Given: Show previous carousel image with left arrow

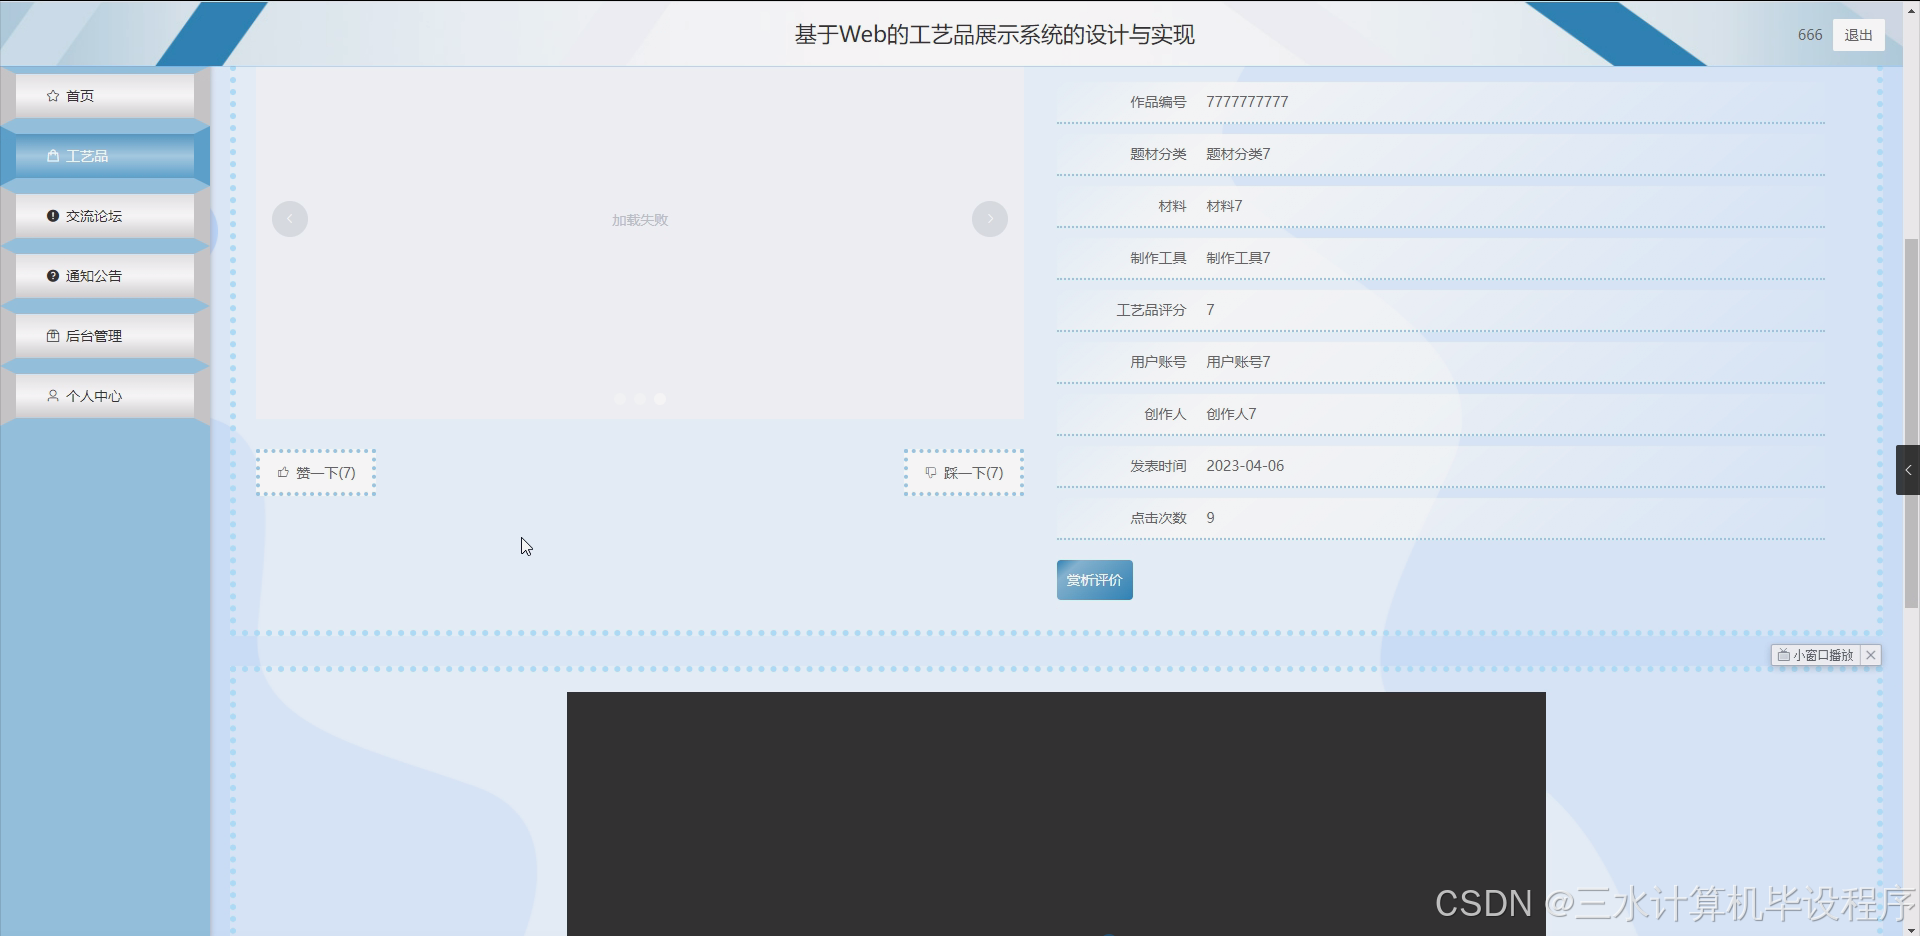Looking at the screenshot, I should click(290, 219).
